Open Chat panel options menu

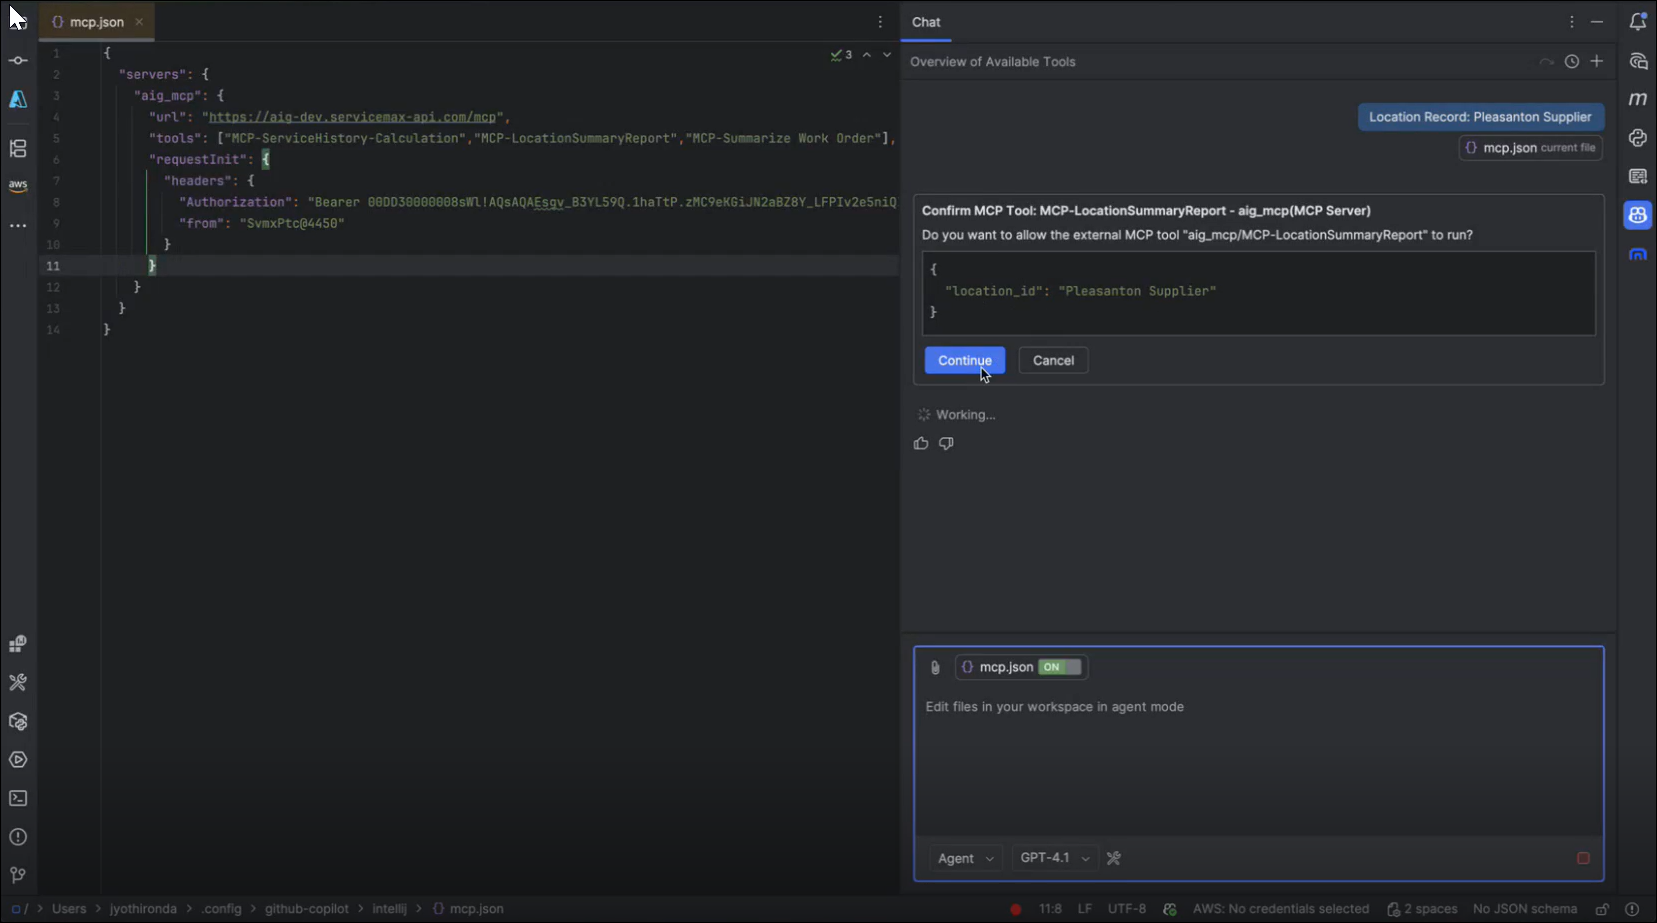pyautogui.click(x=1572, y=22)
